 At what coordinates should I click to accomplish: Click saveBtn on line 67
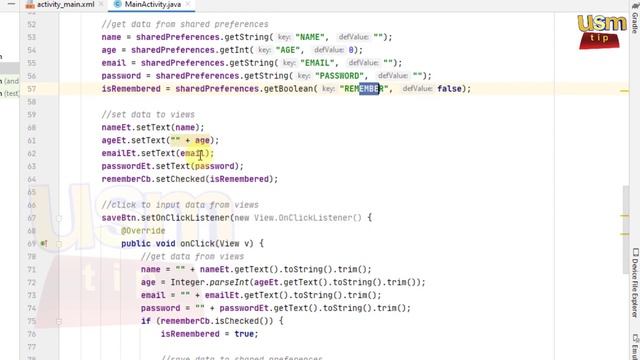click(119, 218)
